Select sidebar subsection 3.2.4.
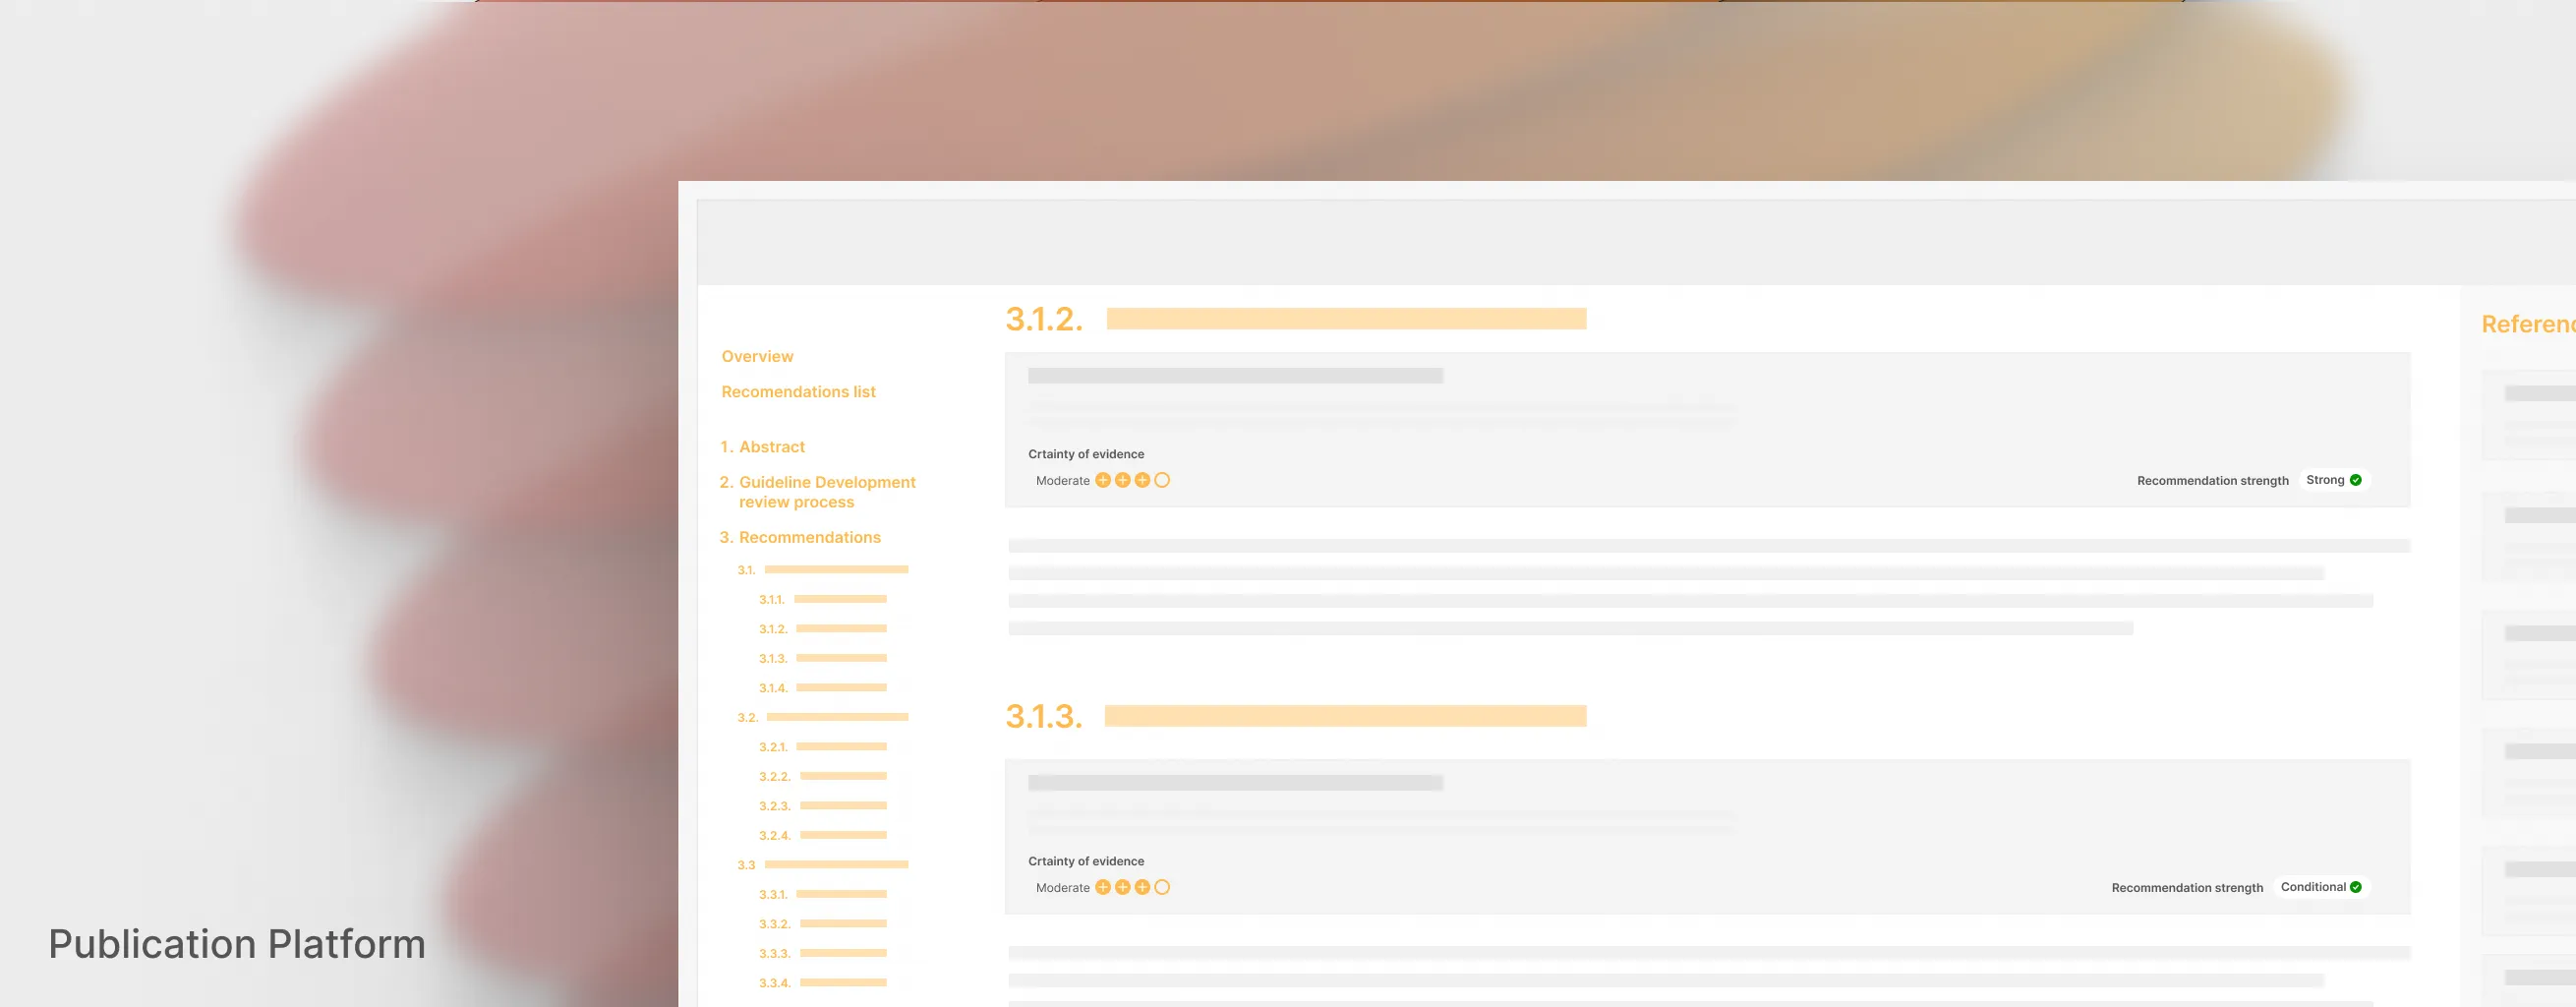Image resolution: width=2576 pixels, height=1007 pixels. [x=822, y=836]
